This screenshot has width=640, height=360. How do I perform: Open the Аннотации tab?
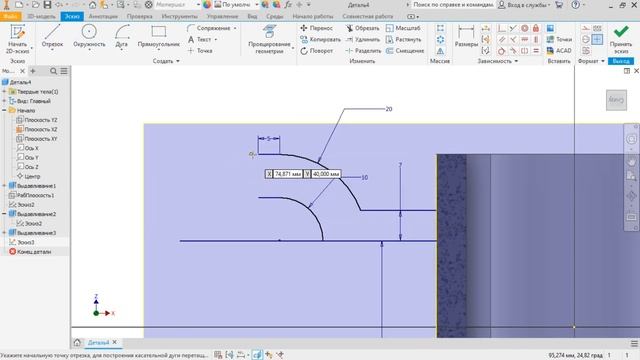103,16
